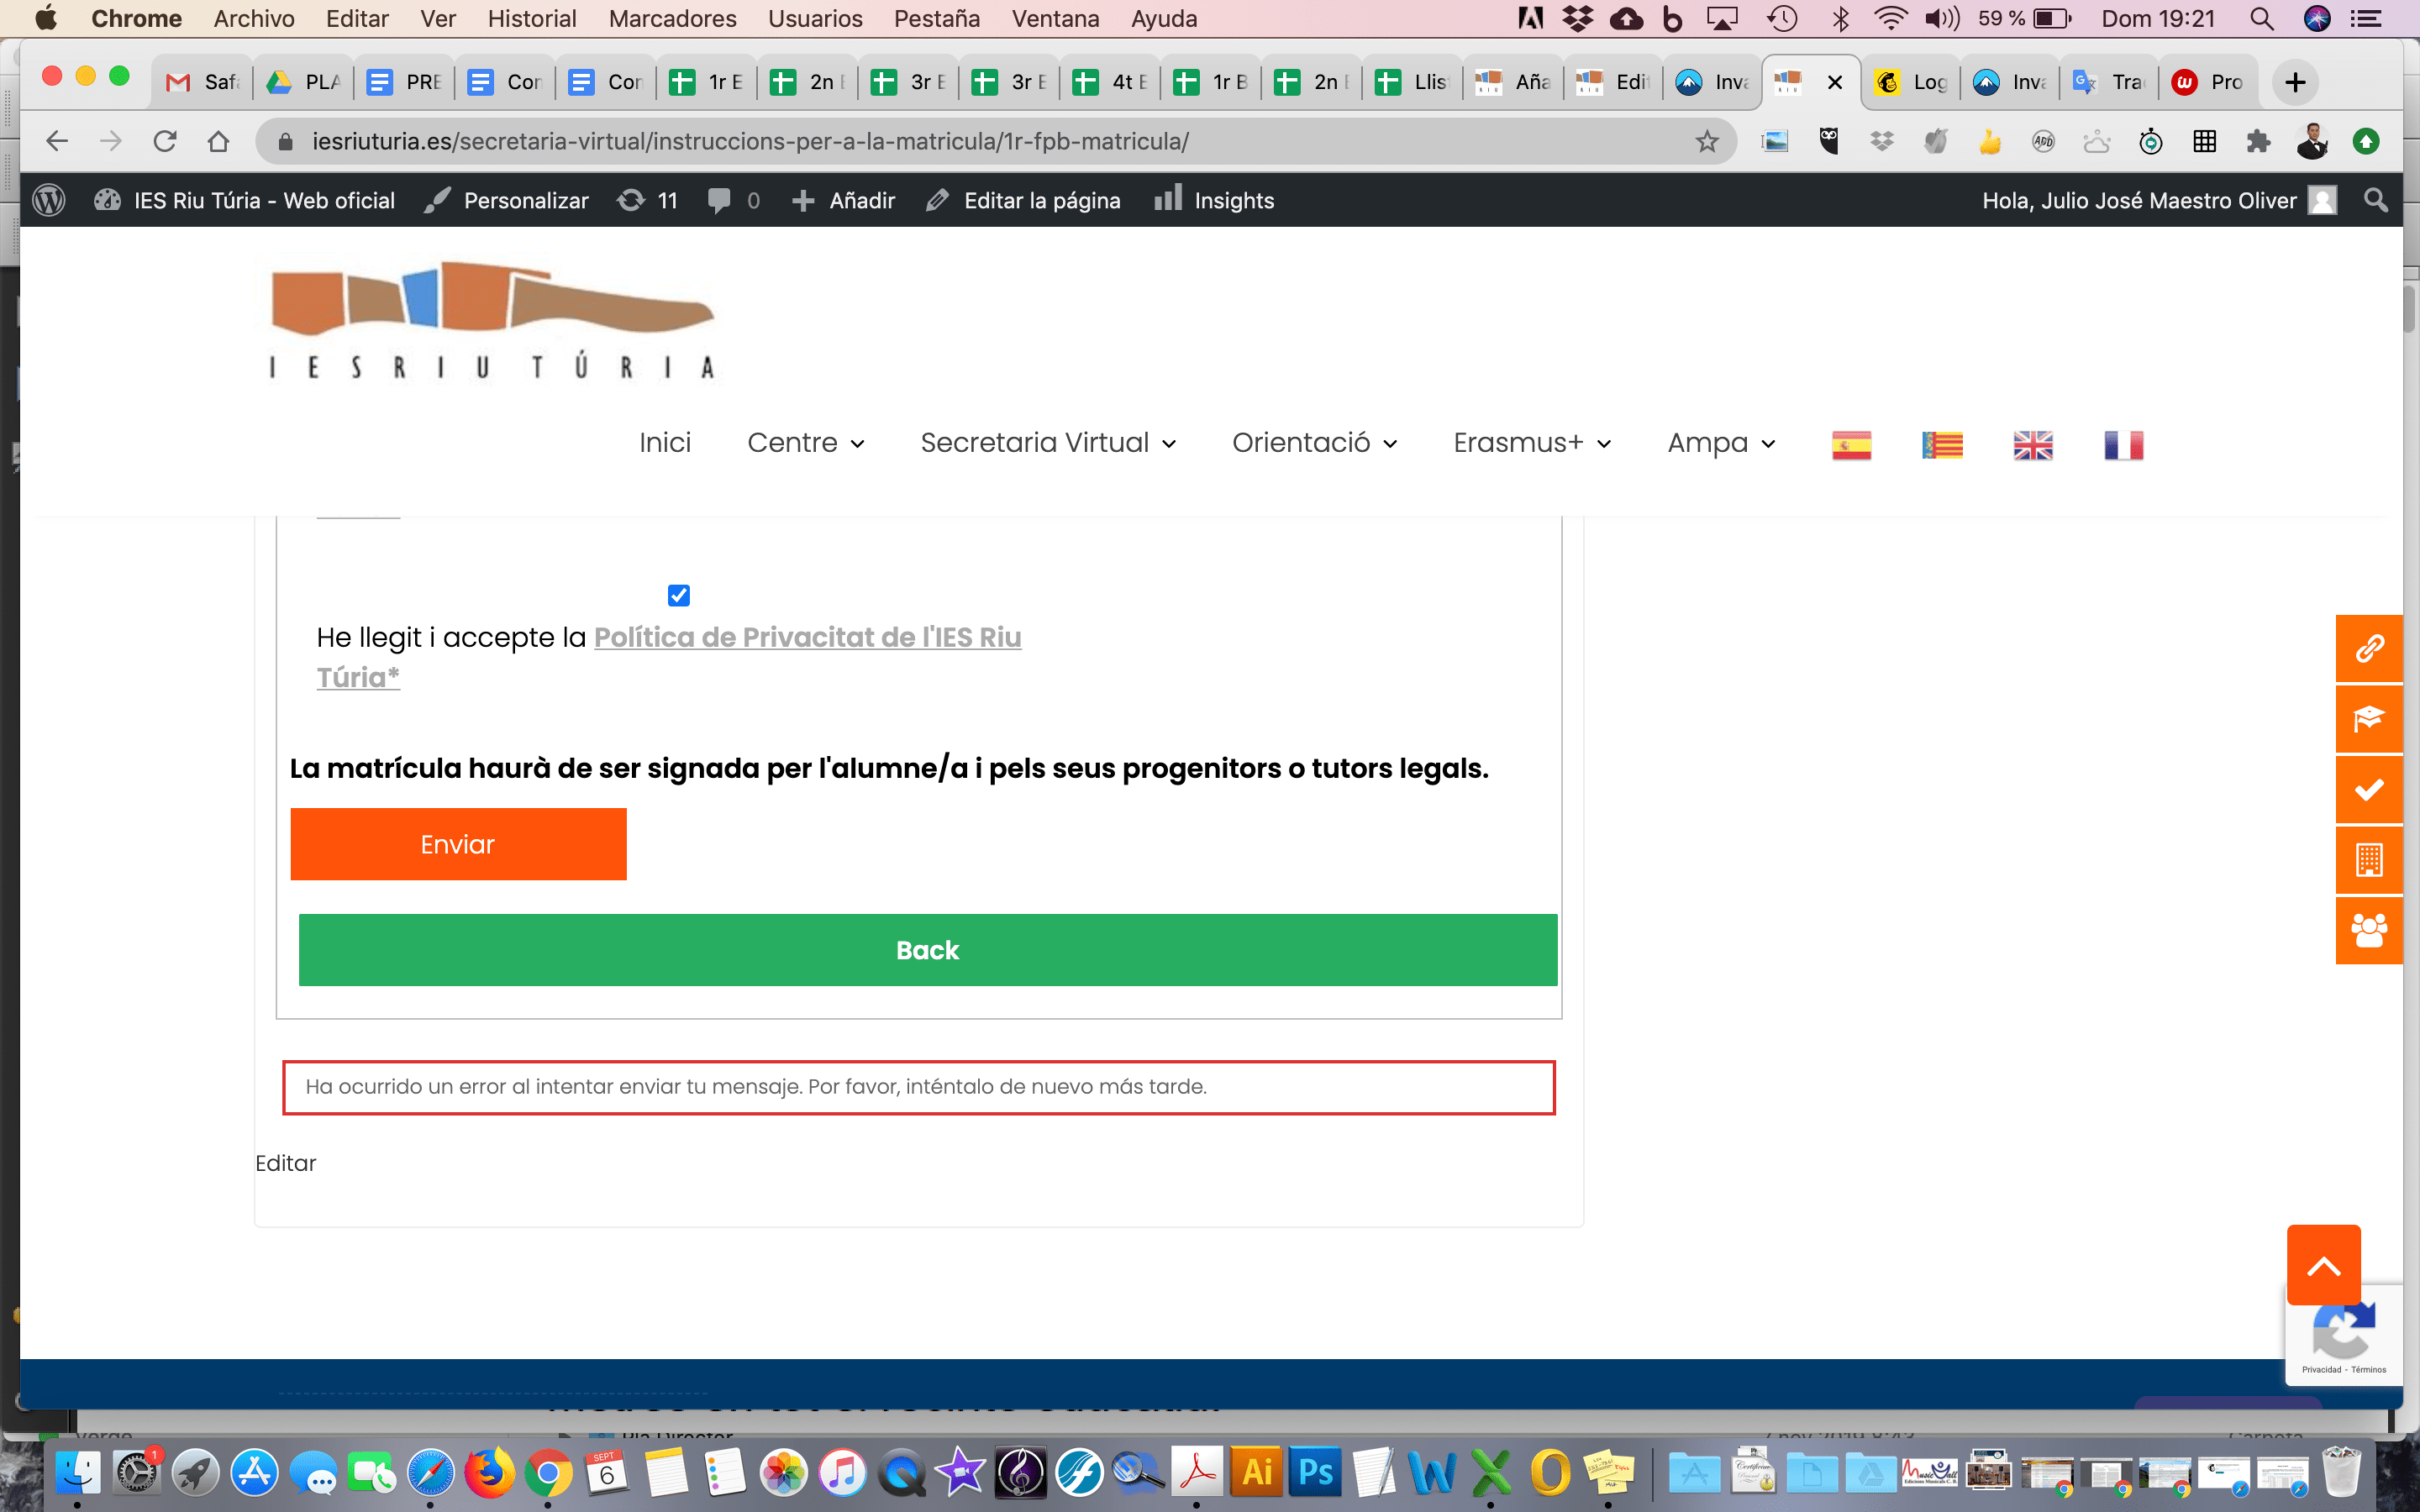Click macOS Spotlight search icon
This screenshot has width=2420, height=1512.
pos(2262,19)
